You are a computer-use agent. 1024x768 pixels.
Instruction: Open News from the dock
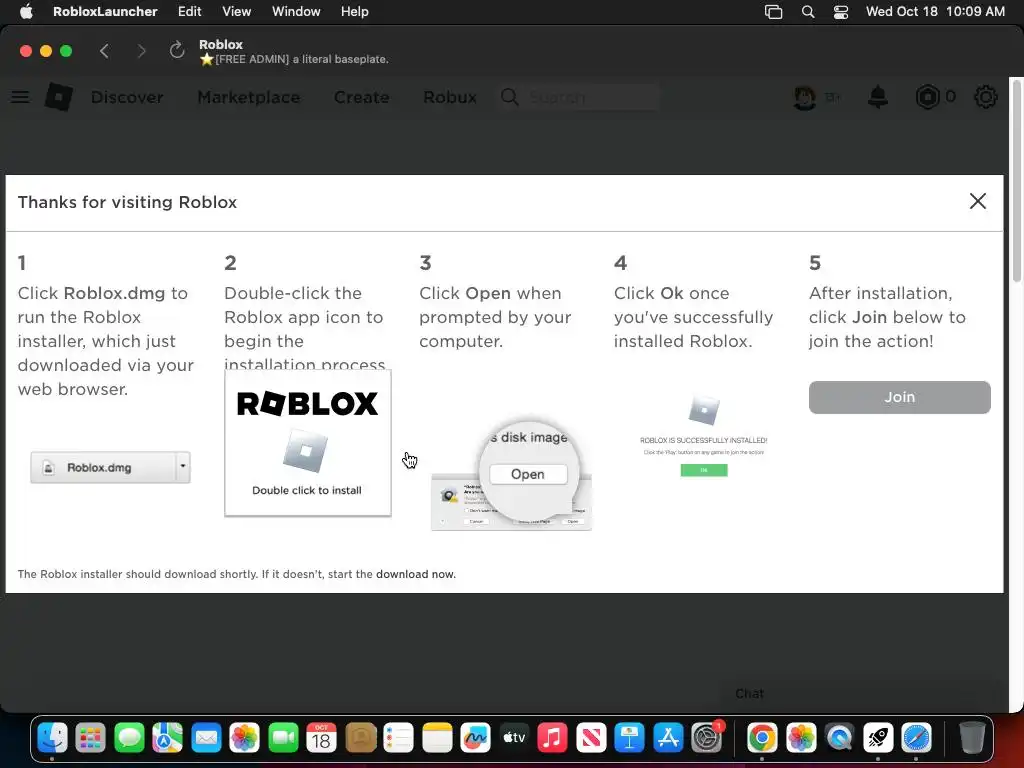[x=591, y=739]
